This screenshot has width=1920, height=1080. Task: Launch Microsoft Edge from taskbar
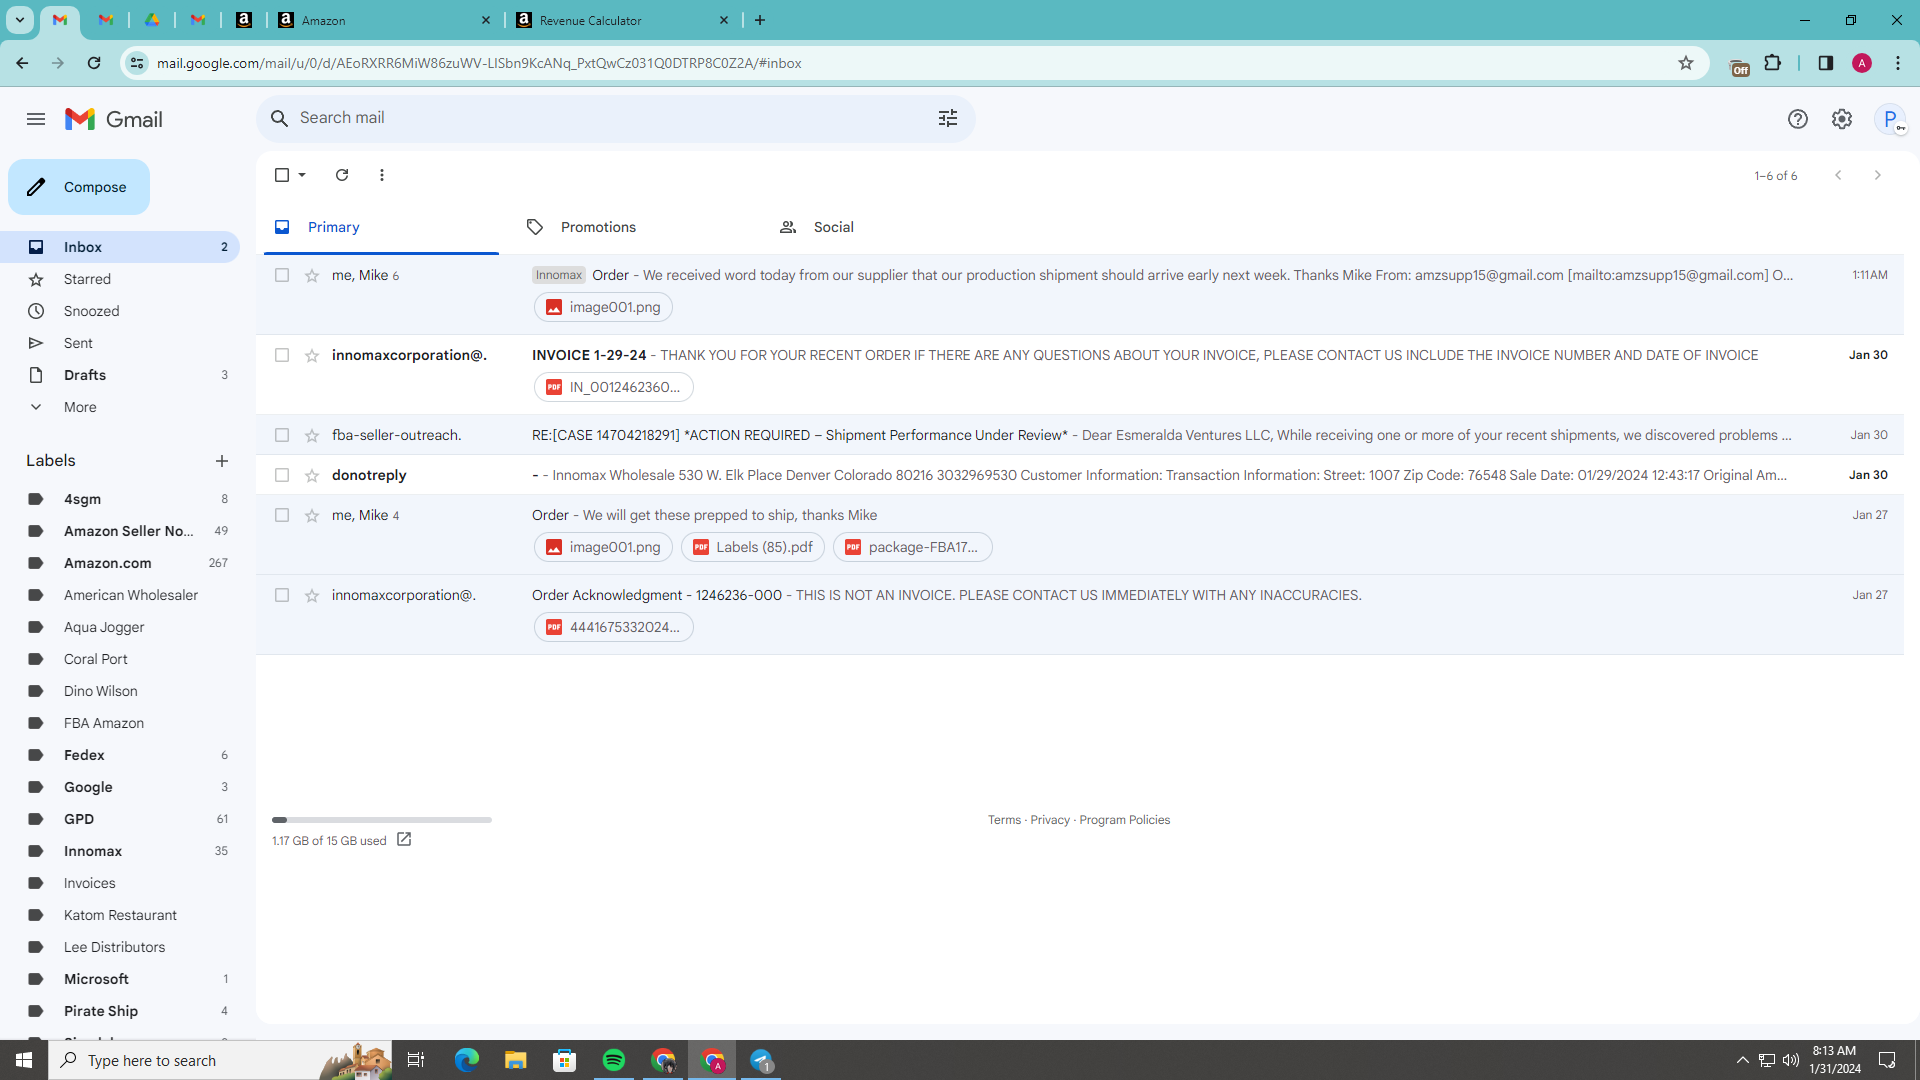(466, 1060)
